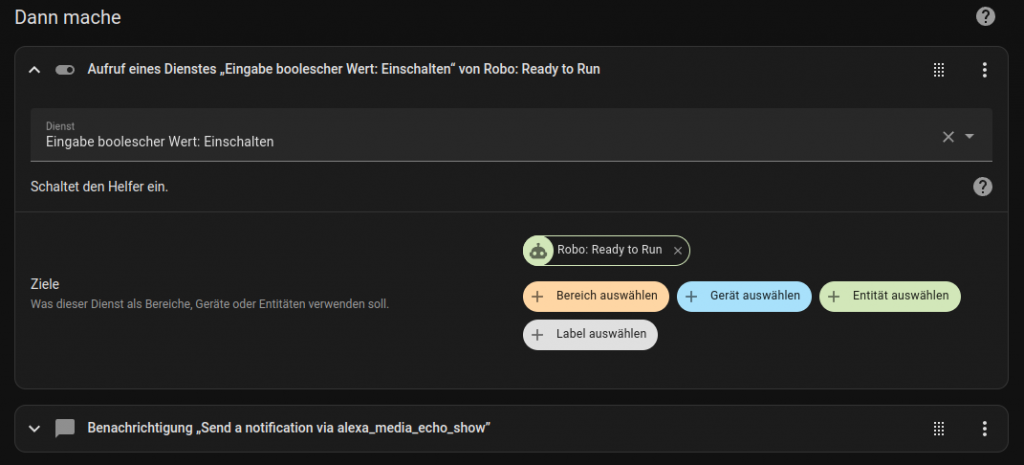The image size is (1024, 465).
Task: Grab drag handle of the Robo service action
Action: pyautogui.click(x=938, y=70)
